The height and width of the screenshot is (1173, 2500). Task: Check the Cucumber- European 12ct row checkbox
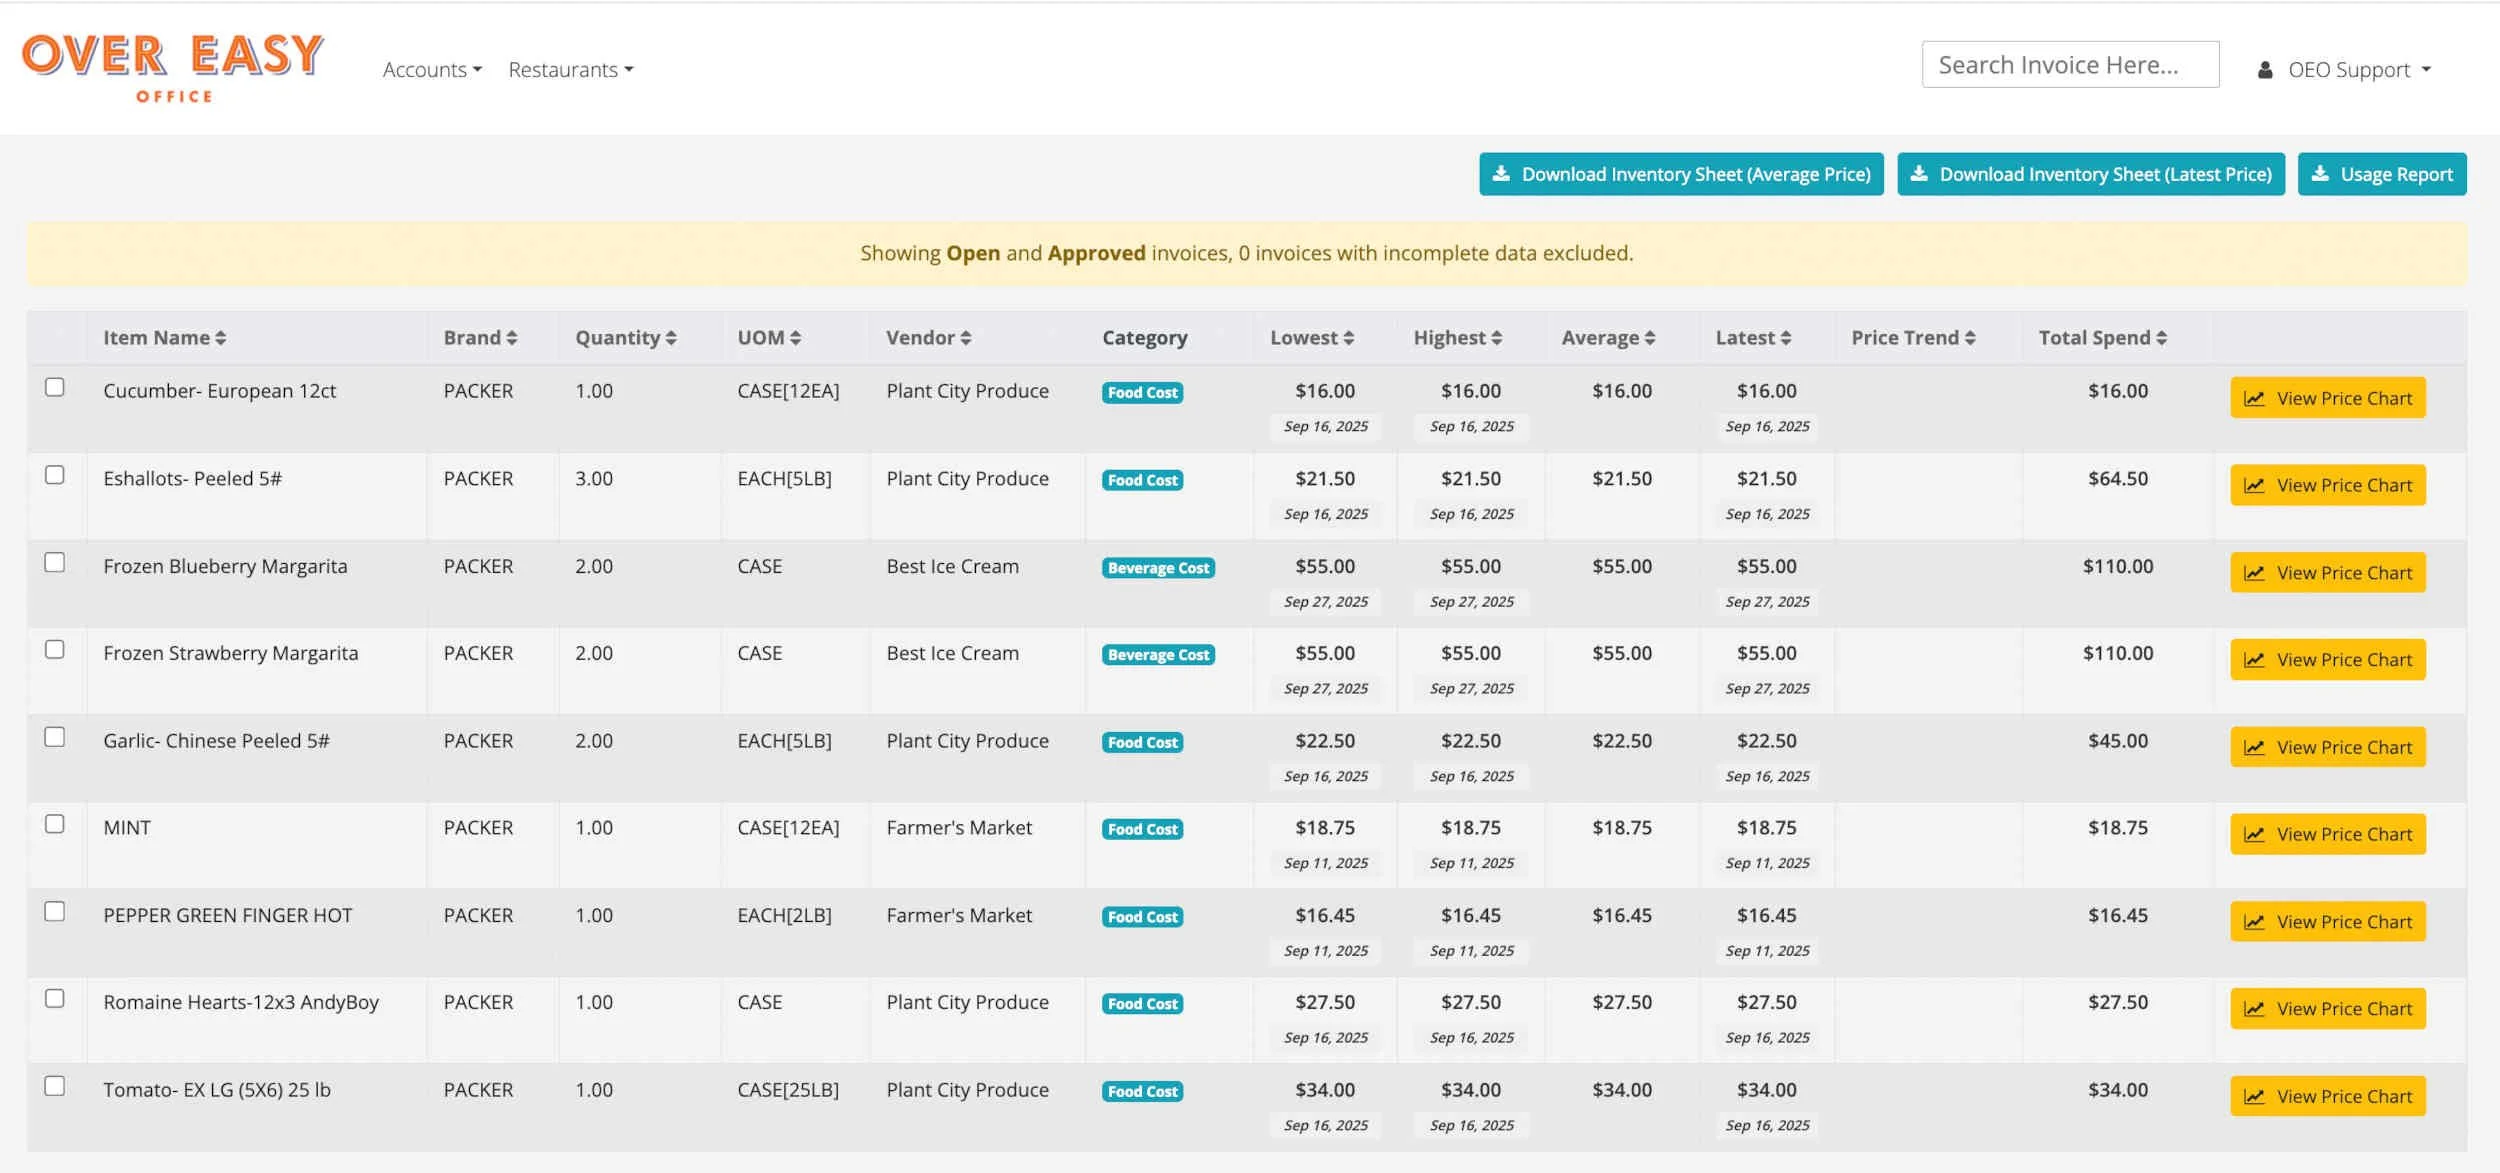(x=55, y=387)
